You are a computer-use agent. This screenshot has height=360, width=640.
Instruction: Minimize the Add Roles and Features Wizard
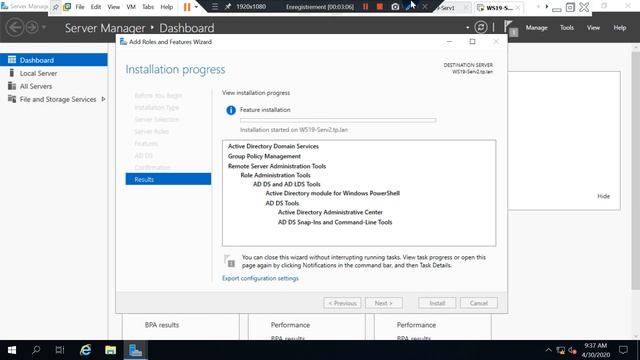(x=449, y=42)
